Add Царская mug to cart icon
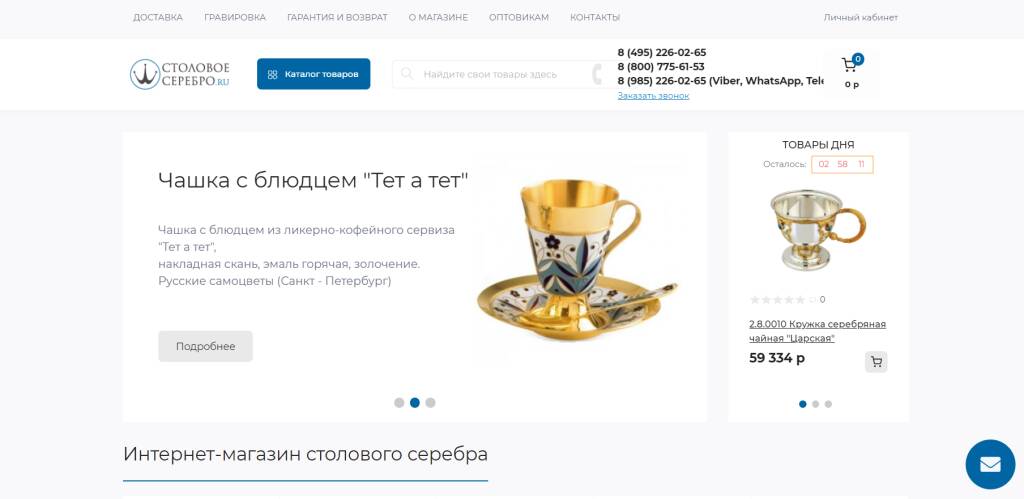 coord(876,362)
